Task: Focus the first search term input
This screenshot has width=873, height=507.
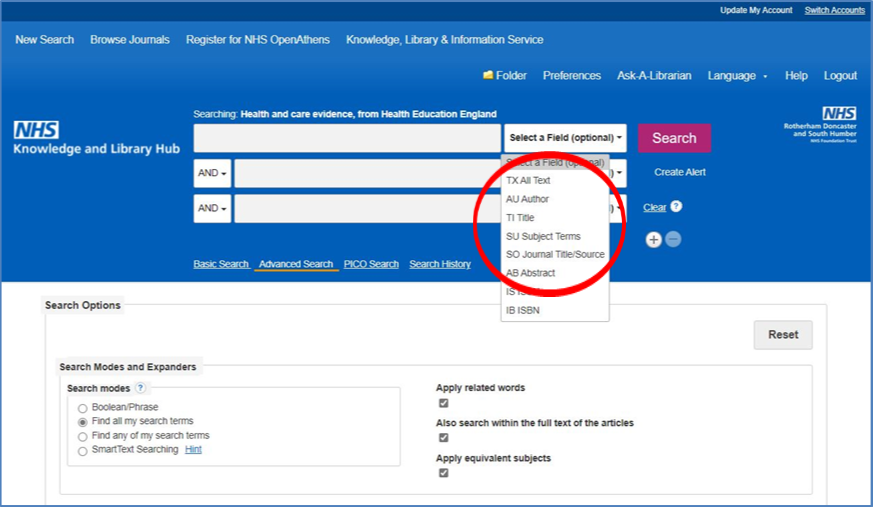Action: pyautogui.click(x=347, y=138)
